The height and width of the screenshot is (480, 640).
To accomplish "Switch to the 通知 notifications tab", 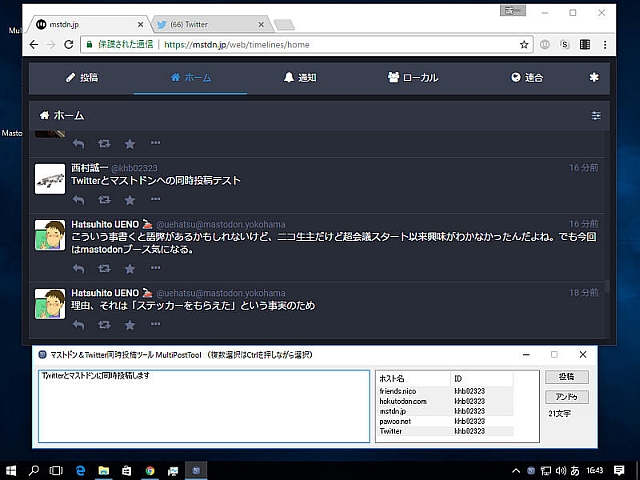I will click(x=300, y=78).
